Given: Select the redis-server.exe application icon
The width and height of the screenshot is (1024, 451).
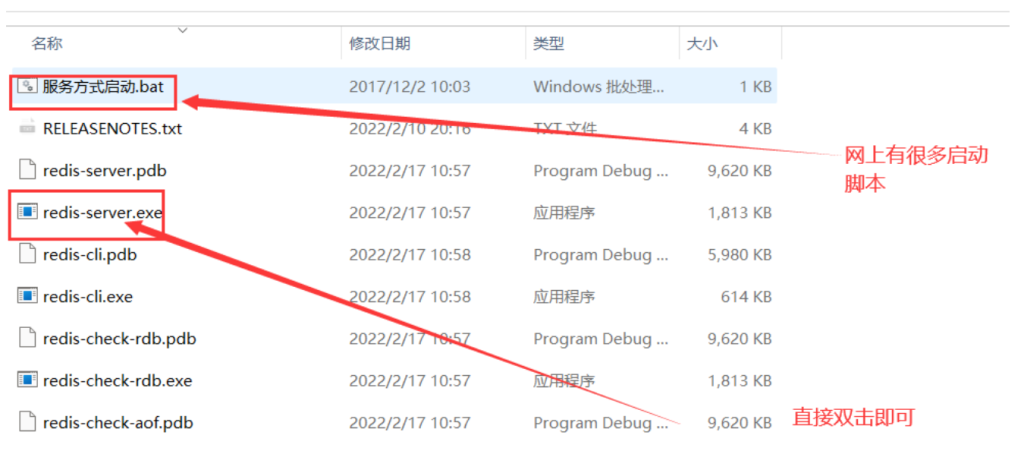Looking at the screenshot, I should coord(27,212).
